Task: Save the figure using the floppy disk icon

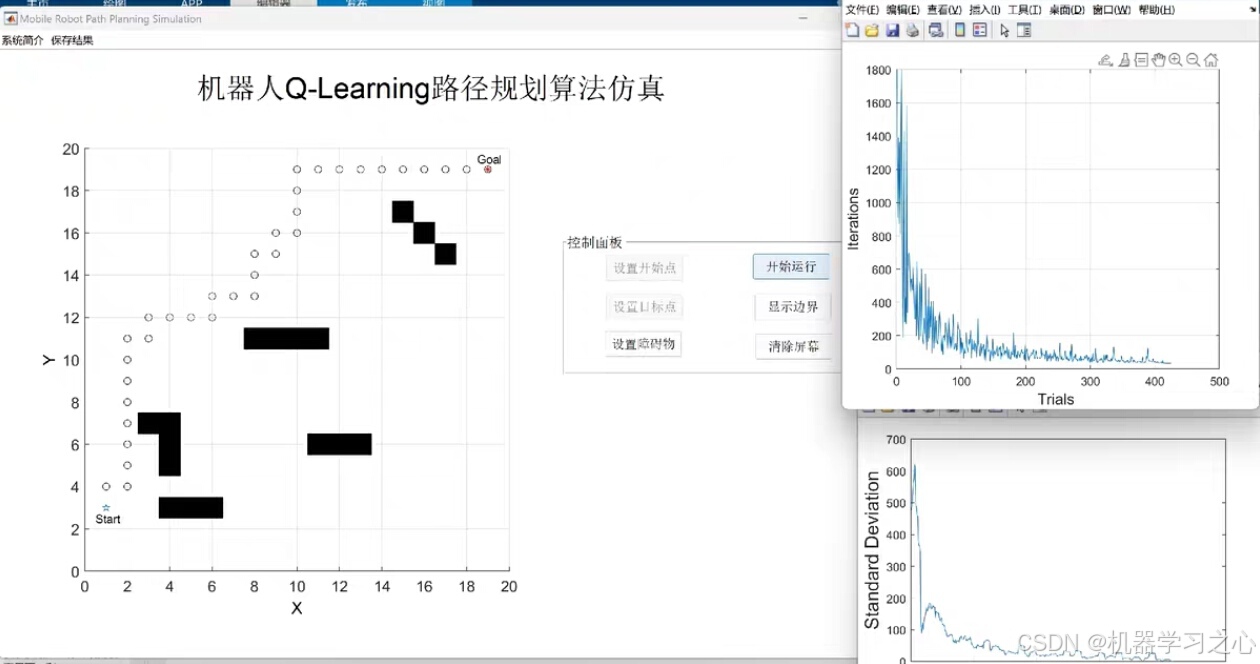Action: coord(892,31)
